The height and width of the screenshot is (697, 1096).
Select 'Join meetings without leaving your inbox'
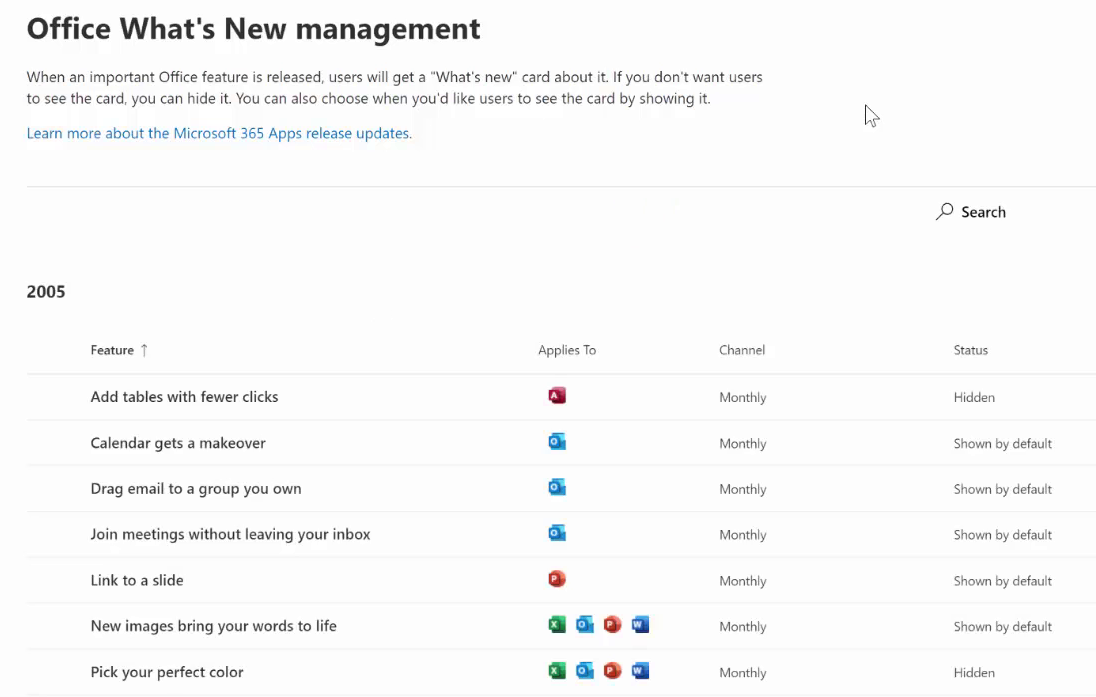231,535
